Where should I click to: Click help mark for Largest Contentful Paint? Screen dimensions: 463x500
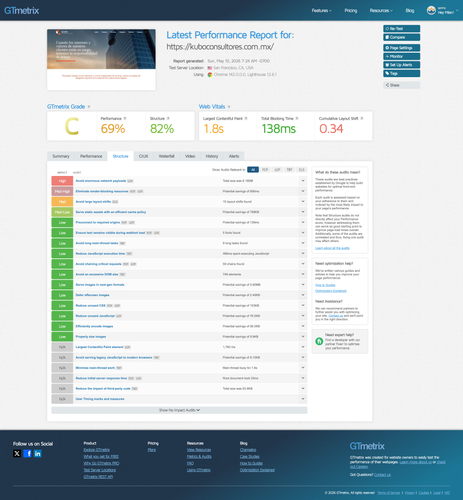pyautogui.click(x=246, y=118)
